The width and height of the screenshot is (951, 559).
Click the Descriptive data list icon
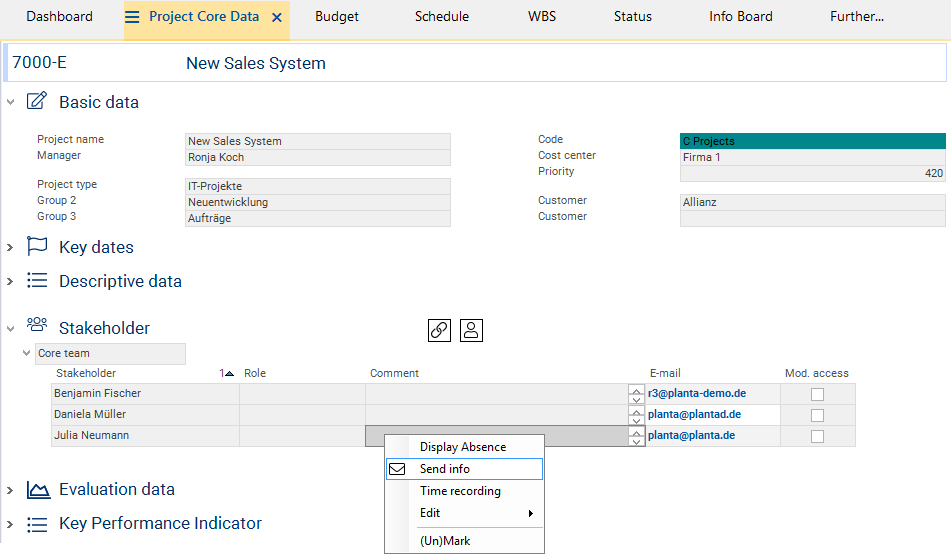point(37,280)
